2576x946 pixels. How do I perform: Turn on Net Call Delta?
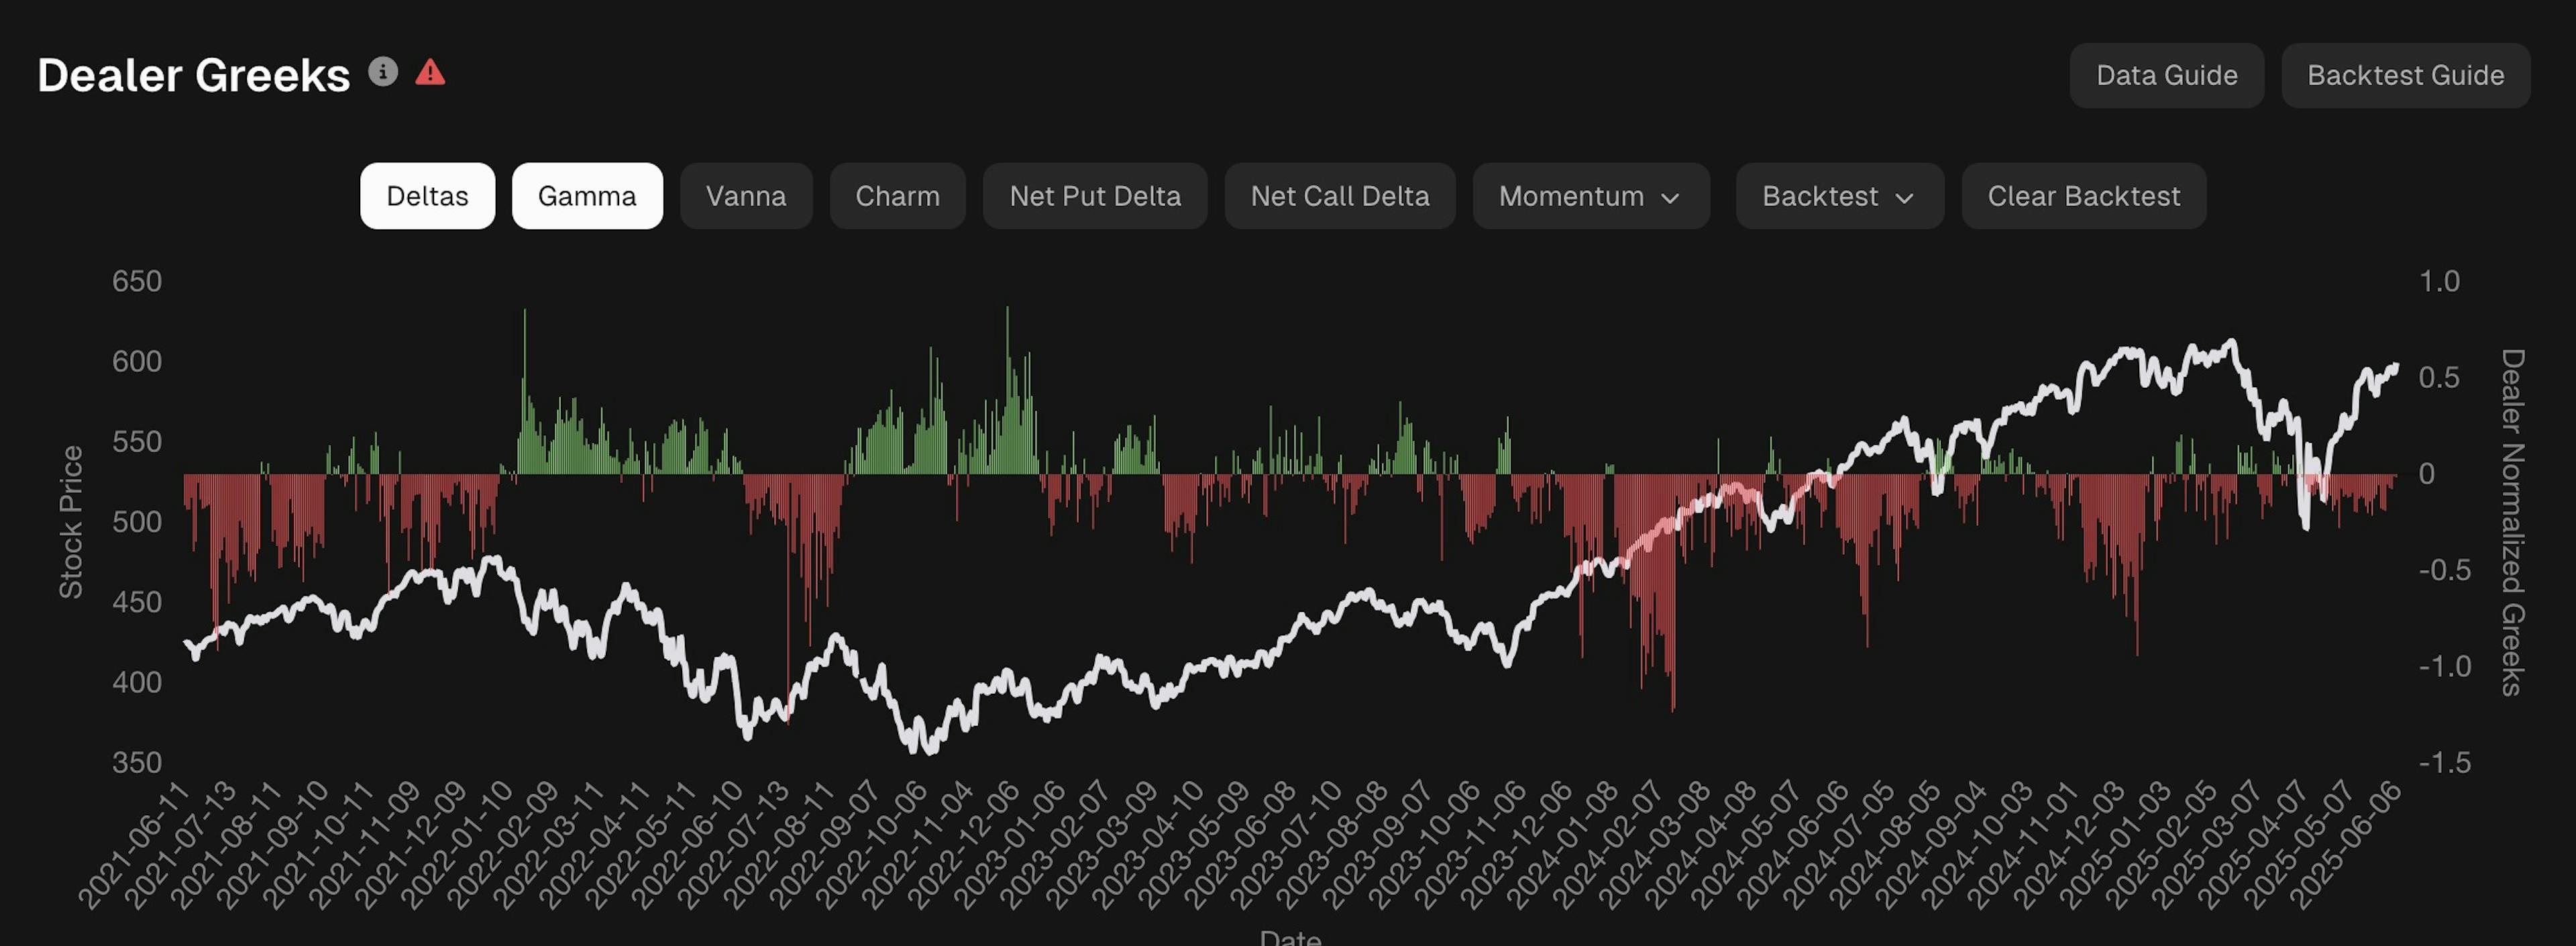tap(1340, 196)
